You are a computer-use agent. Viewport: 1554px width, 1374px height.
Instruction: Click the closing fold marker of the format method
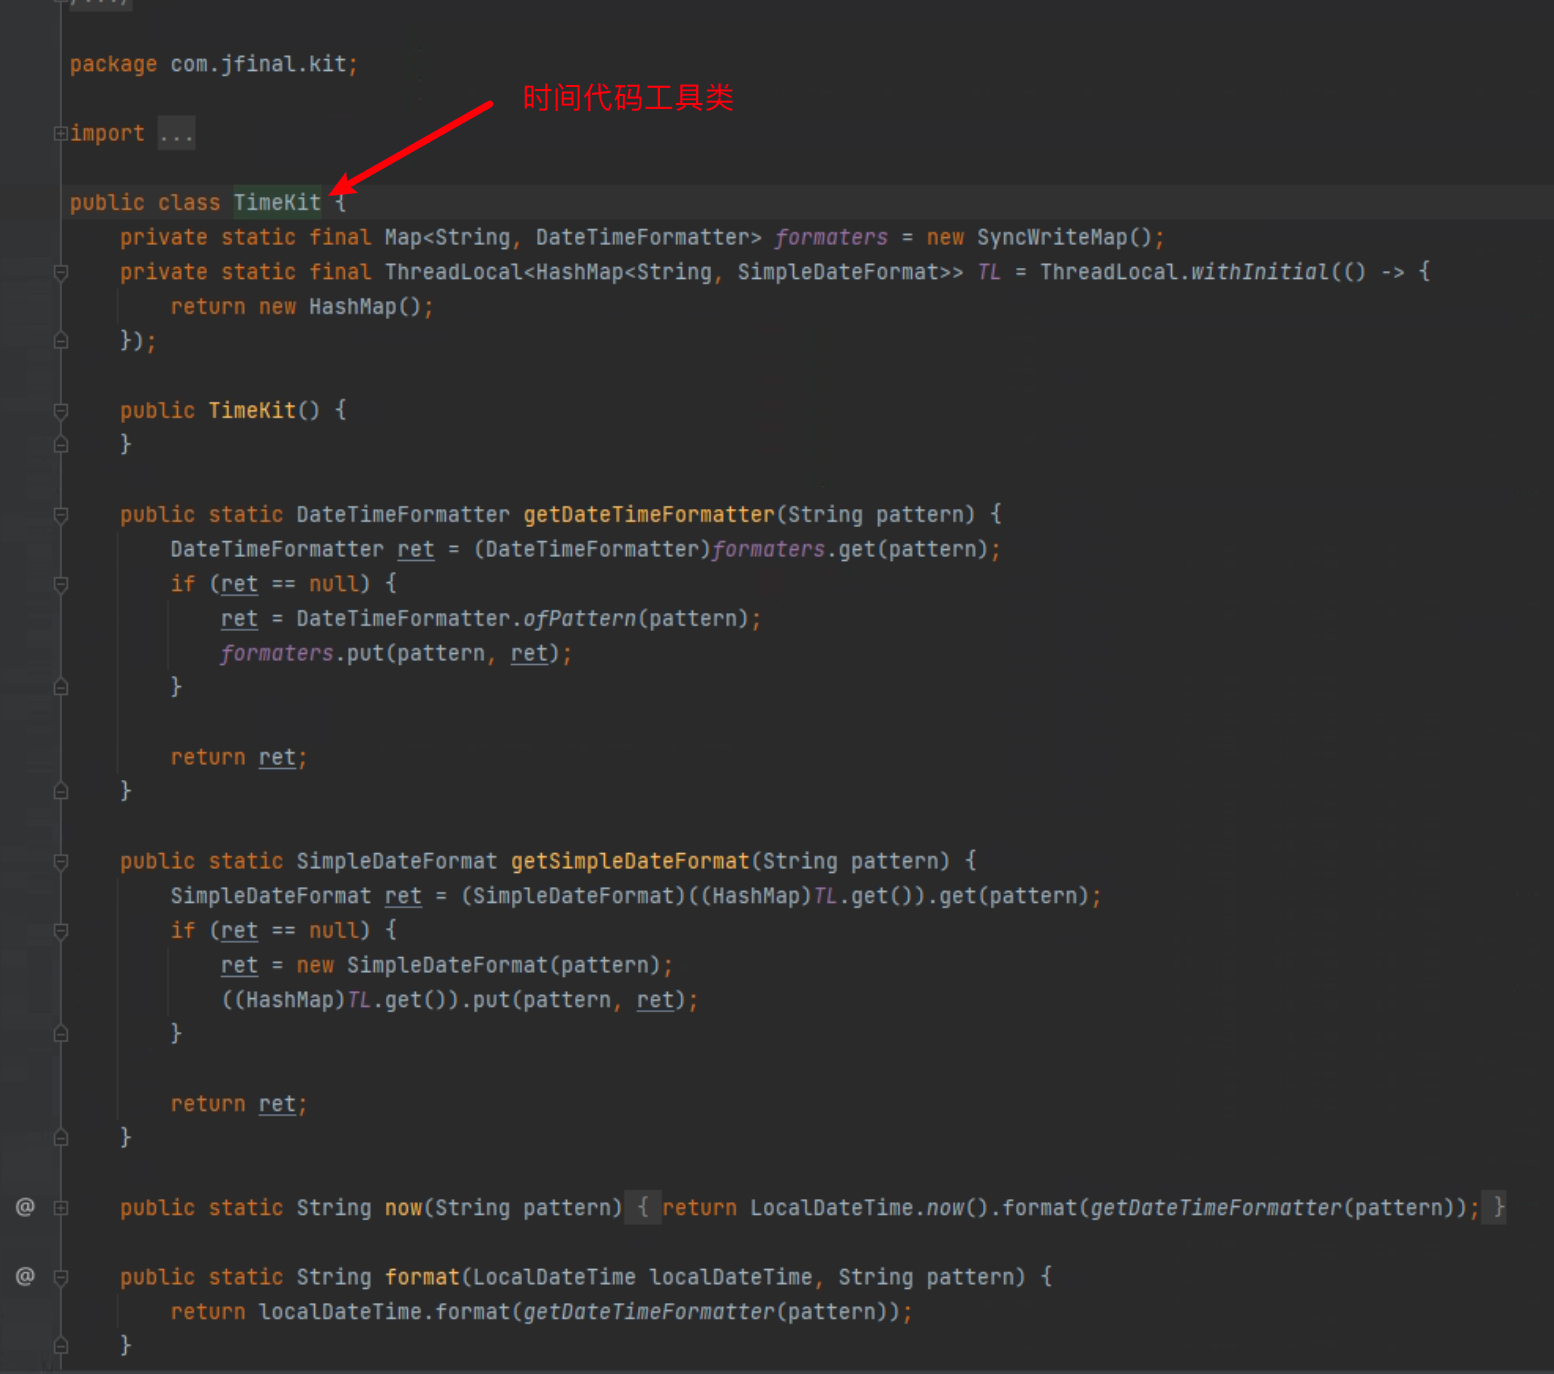click(x=61, y=1346)
